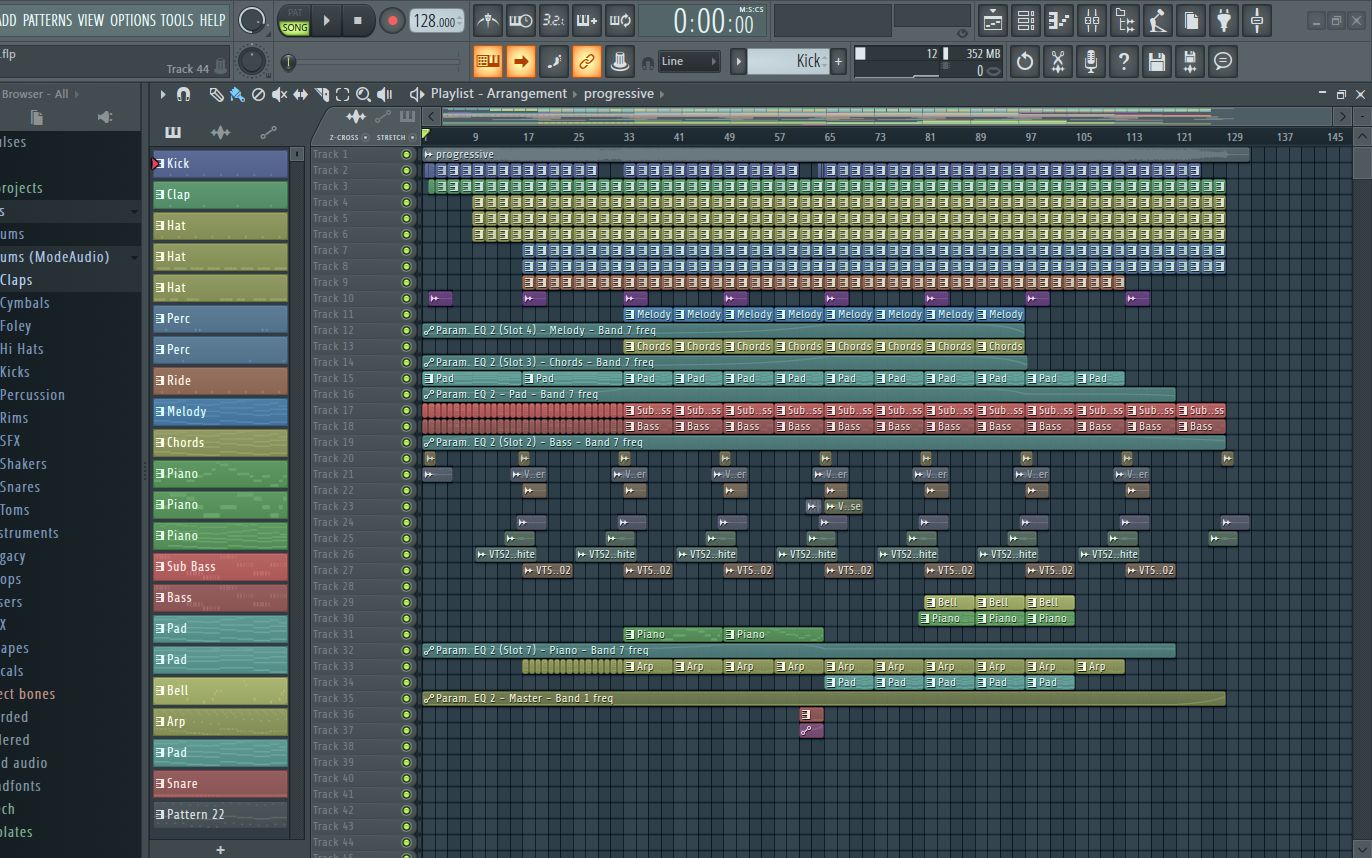Screen dimensions: 1372x858
Task: Expand the progressive arrangement arrow
Action: coord(662,94)
